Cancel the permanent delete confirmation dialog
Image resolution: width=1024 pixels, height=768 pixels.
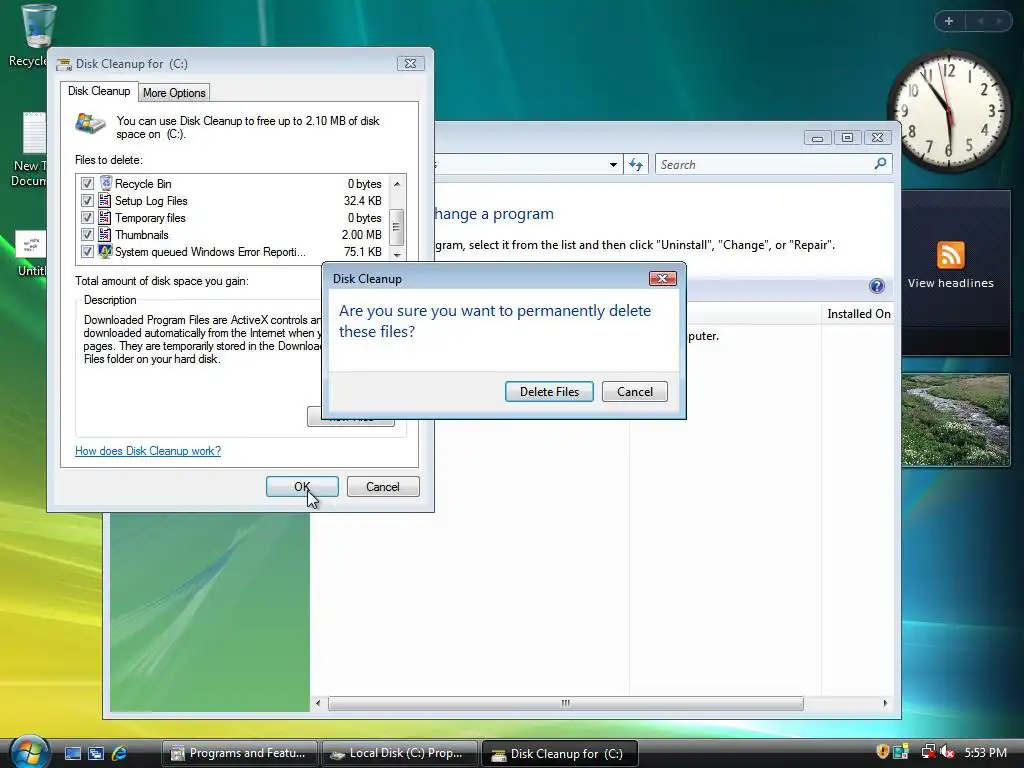[635, 392]
